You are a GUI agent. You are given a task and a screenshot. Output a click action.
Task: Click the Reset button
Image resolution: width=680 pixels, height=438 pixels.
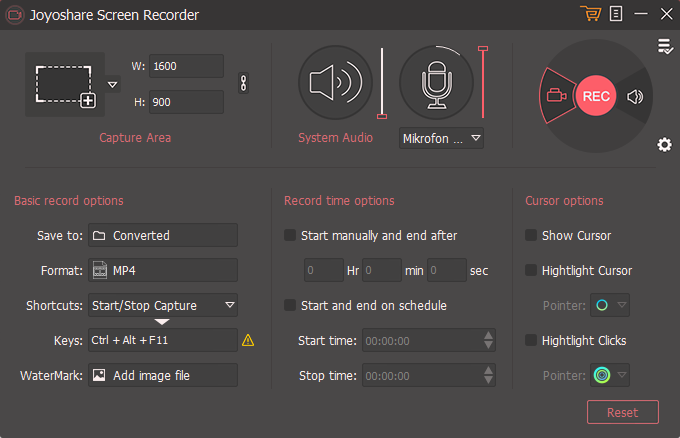pos(623,412)
